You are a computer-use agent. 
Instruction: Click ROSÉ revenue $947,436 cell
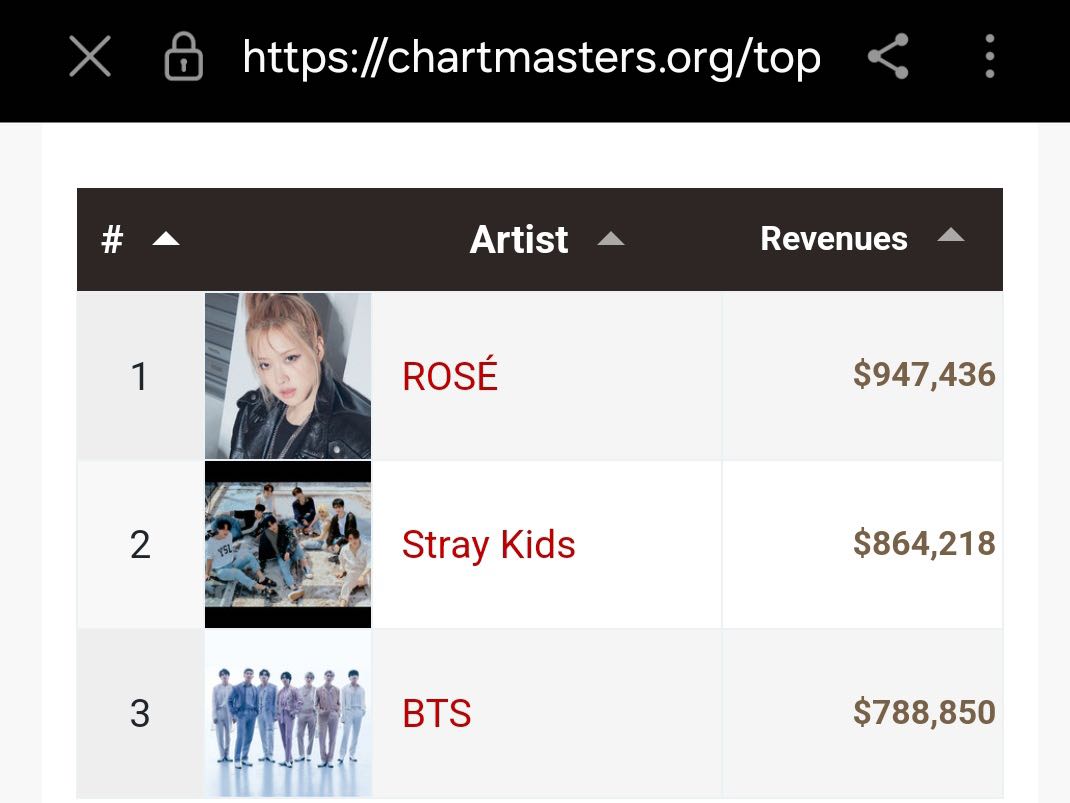tap(863, 376)
